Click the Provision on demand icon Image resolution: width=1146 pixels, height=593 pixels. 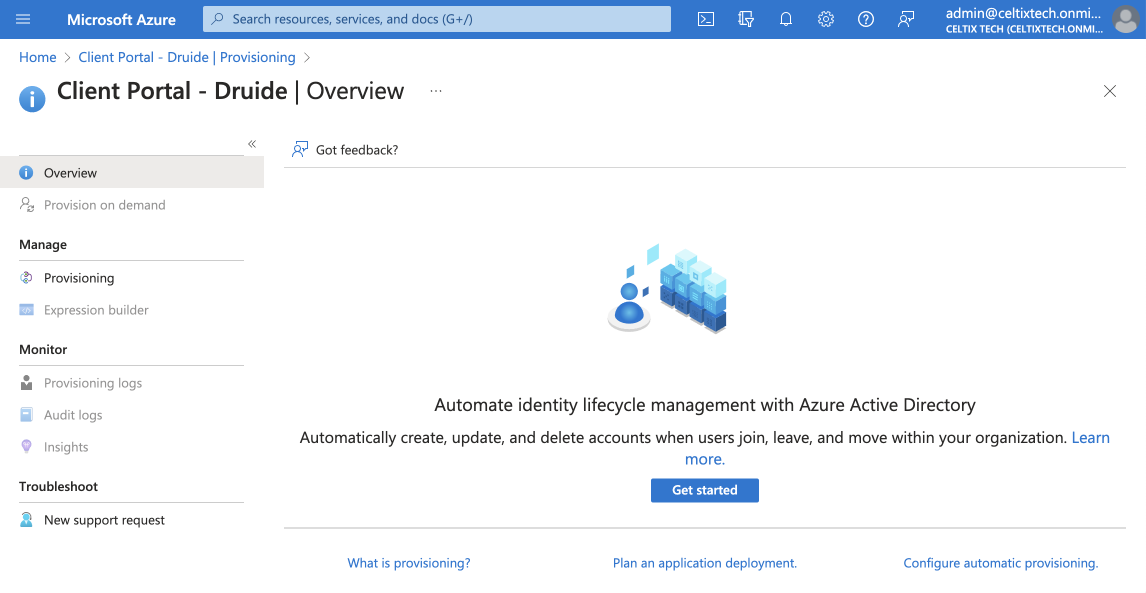26,205
